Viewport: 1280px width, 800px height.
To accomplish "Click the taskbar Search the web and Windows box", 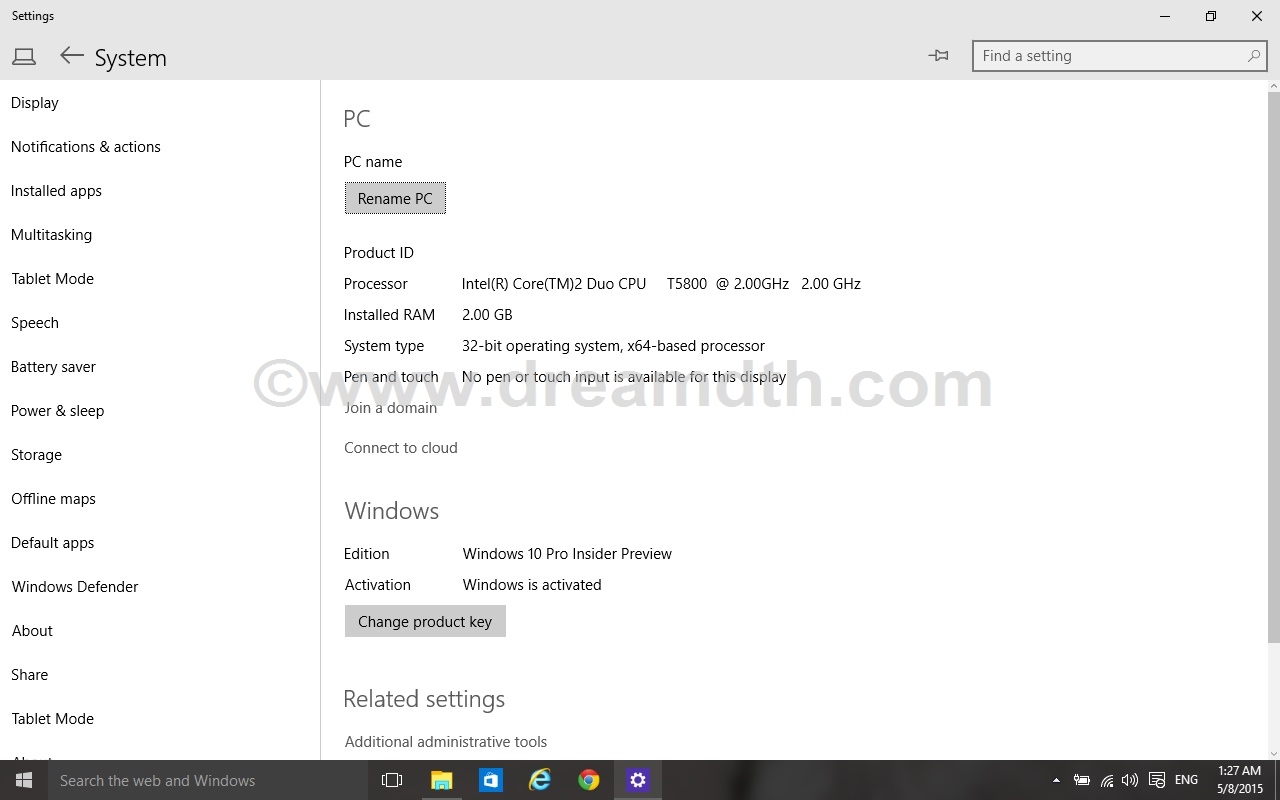I will 207,780.
